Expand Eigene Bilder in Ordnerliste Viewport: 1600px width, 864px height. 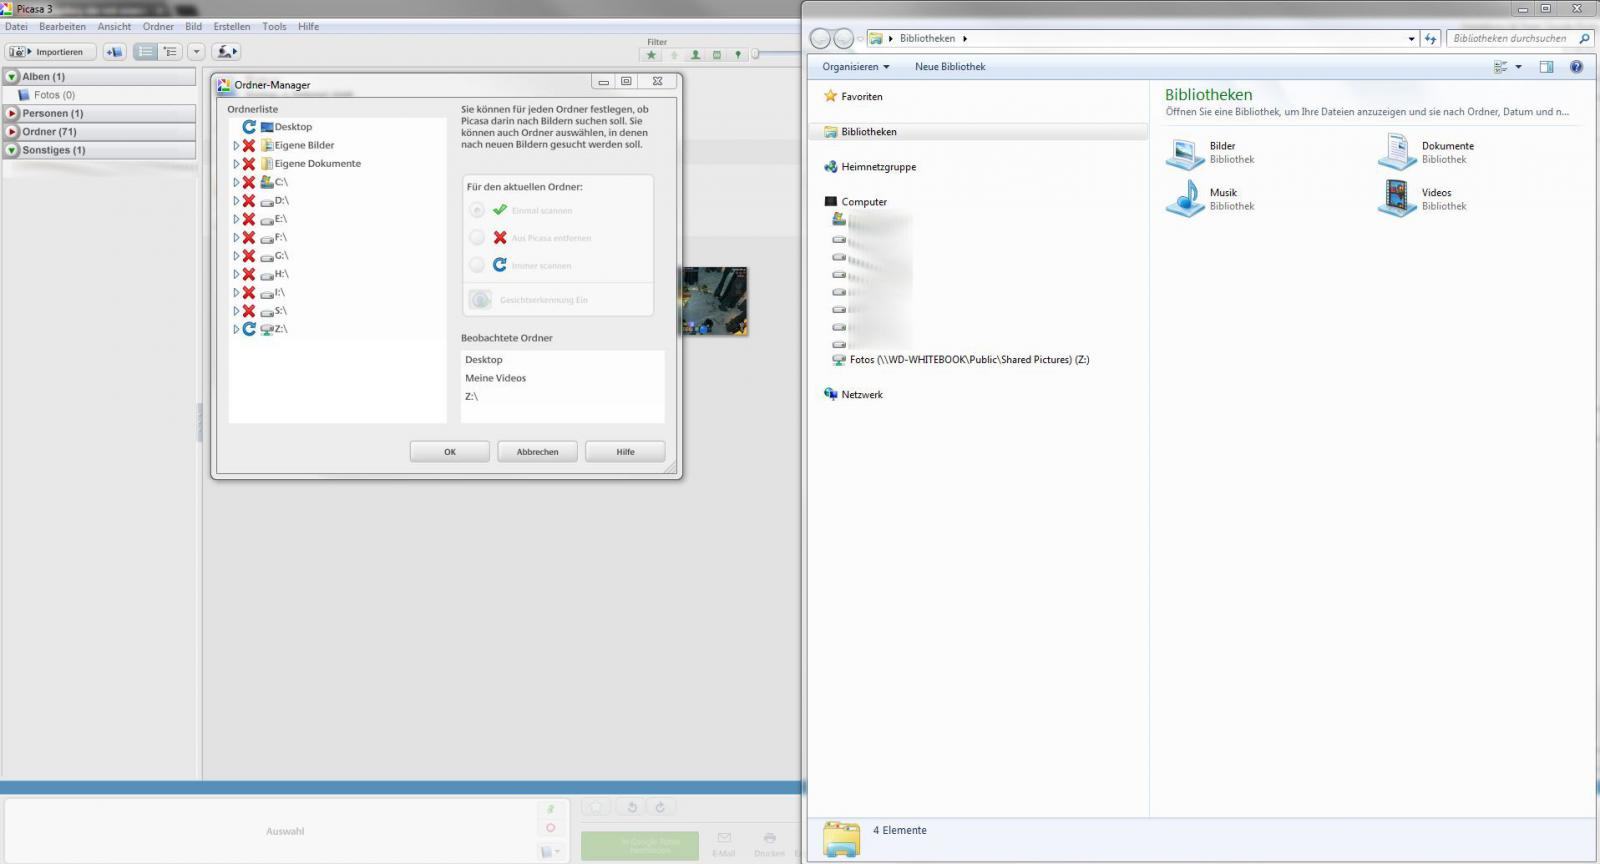point(236,146)
